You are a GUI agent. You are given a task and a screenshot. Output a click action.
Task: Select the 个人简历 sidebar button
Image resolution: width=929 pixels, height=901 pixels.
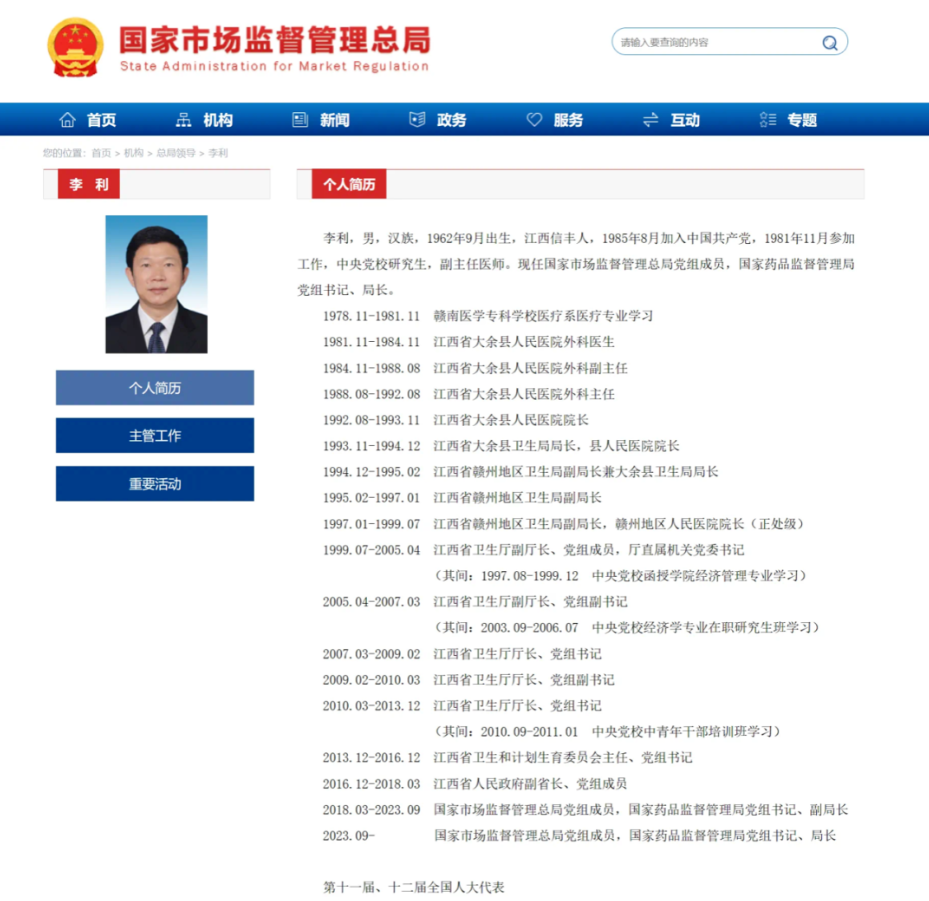click(155, 388)
